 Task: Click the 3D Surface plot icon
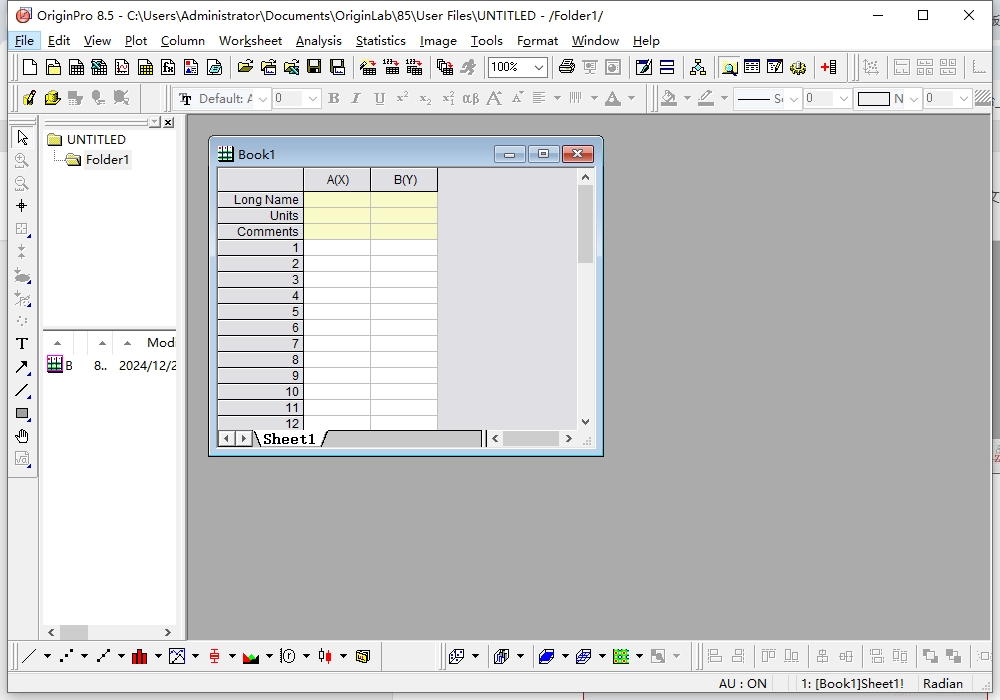click(x=546, y=656)
